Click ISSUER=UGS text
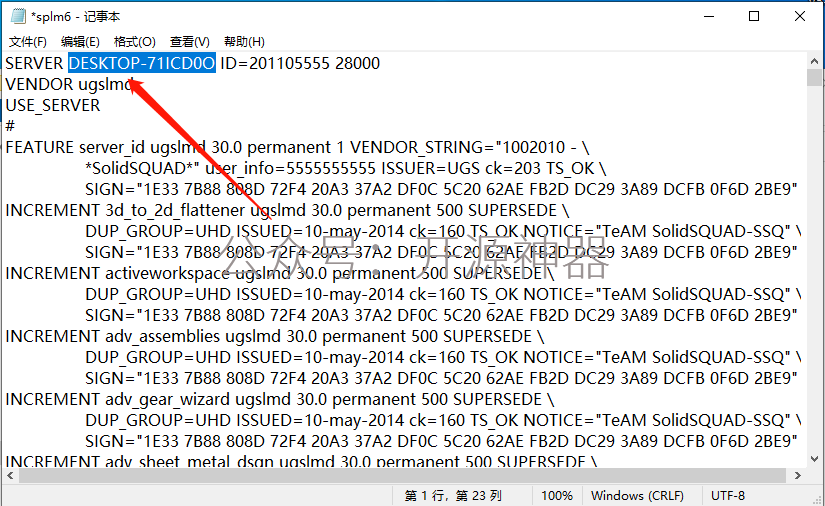825x506 pixels. click(x=430, y=168)
